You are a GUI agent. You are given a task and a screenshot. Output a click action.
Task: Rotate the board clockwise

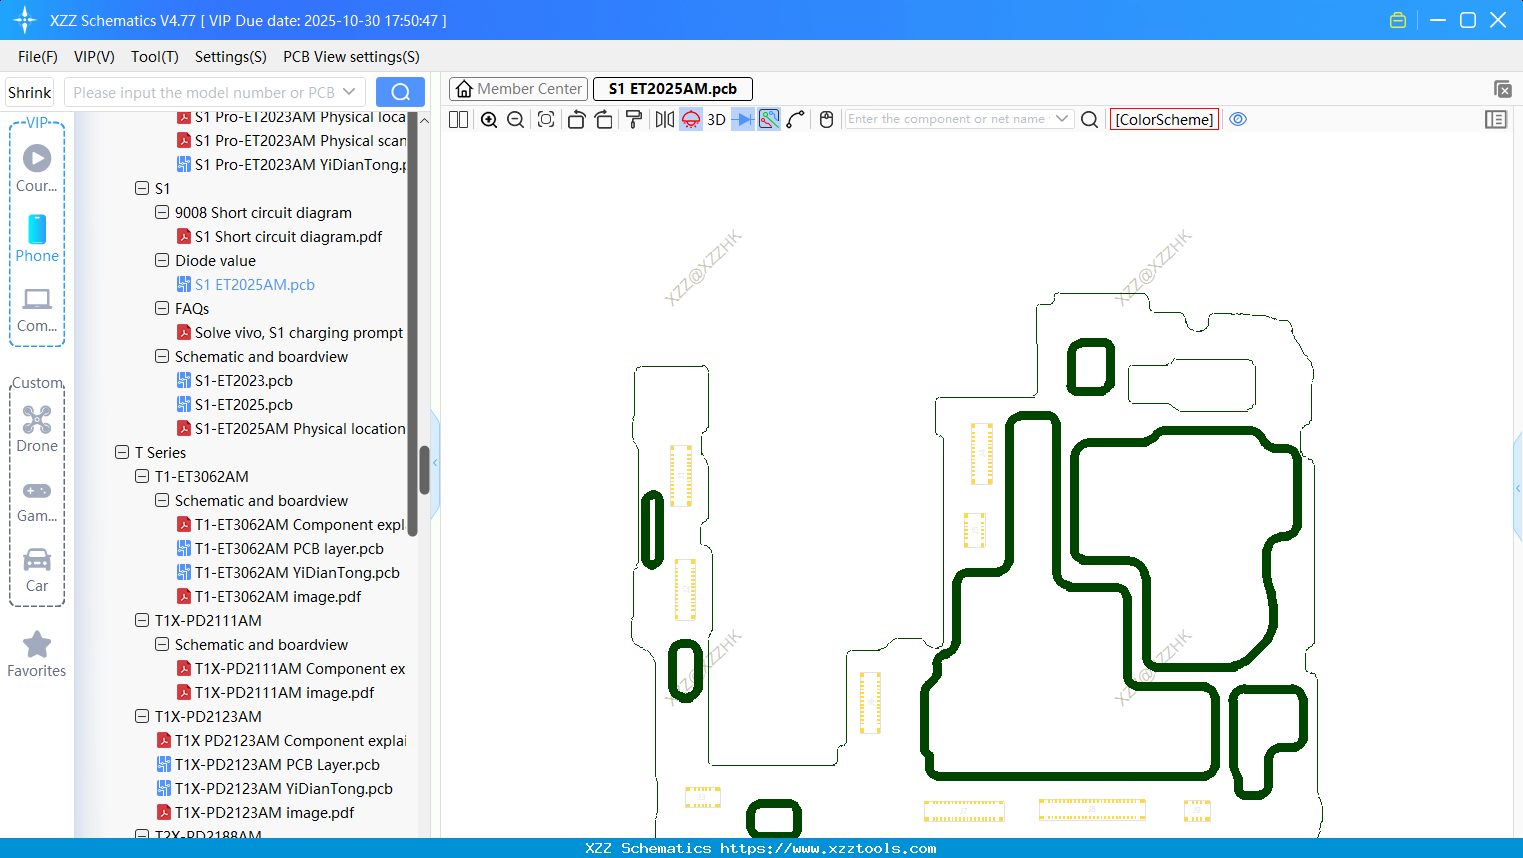[x=604, y=119]
